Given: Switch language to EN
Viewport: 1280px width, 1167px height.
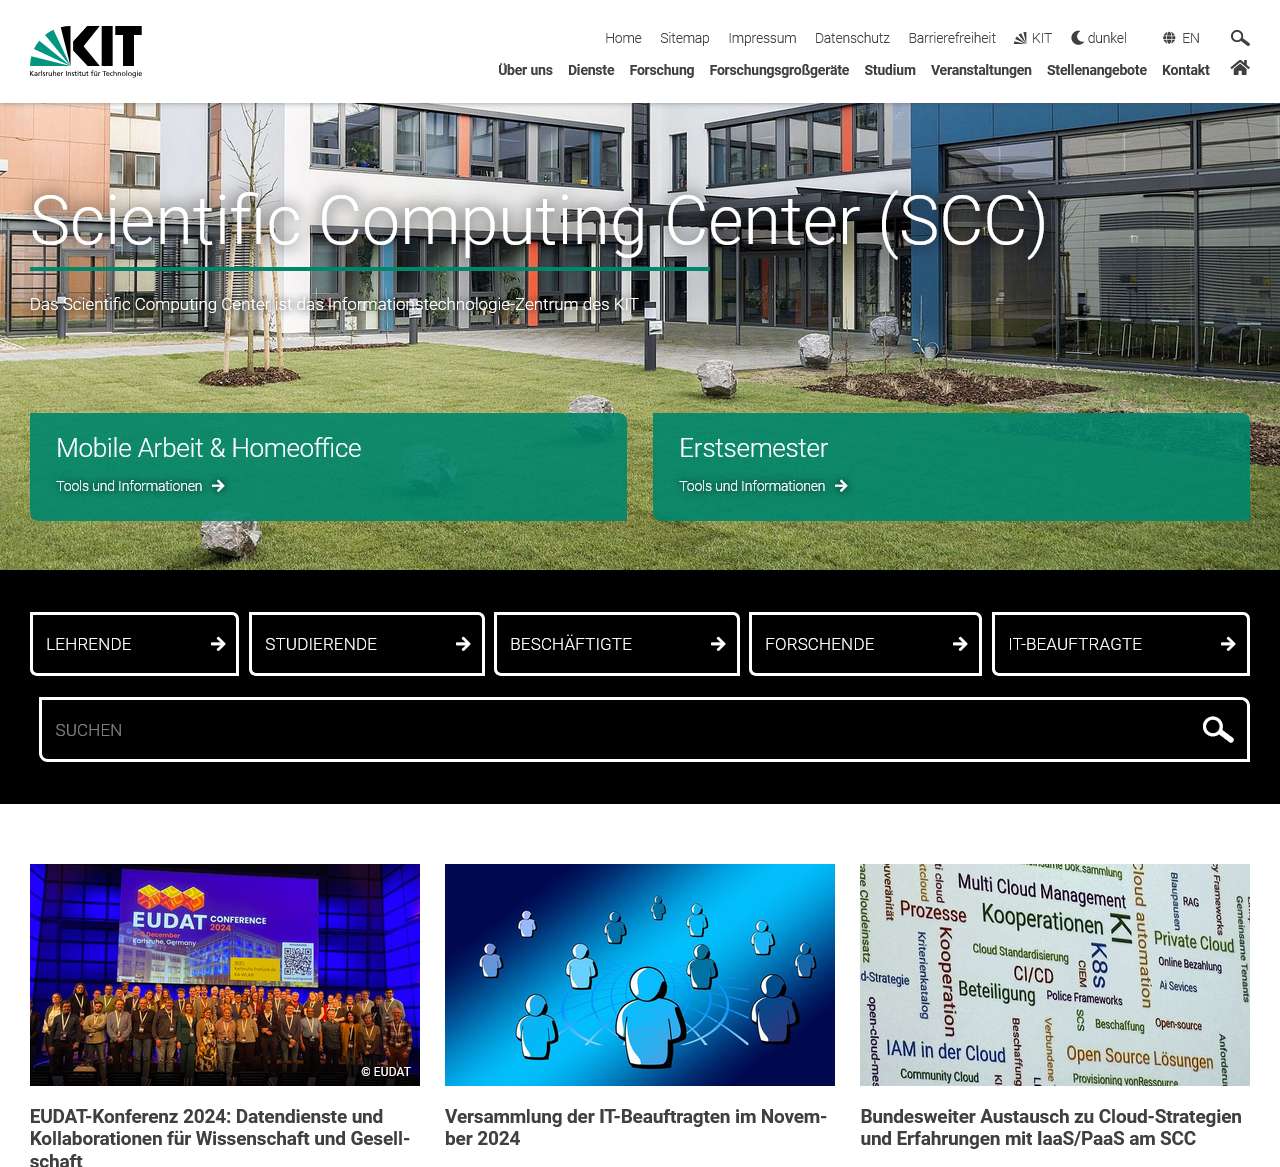Looking at the screenshot, I should (1190, 38).
